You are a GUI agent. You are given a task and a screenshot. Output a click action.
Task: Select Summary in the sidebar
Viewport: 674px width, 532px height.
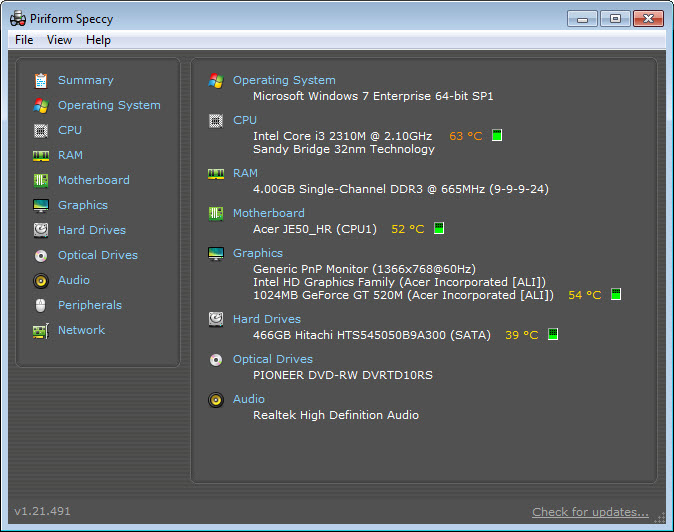pos(86,80)
